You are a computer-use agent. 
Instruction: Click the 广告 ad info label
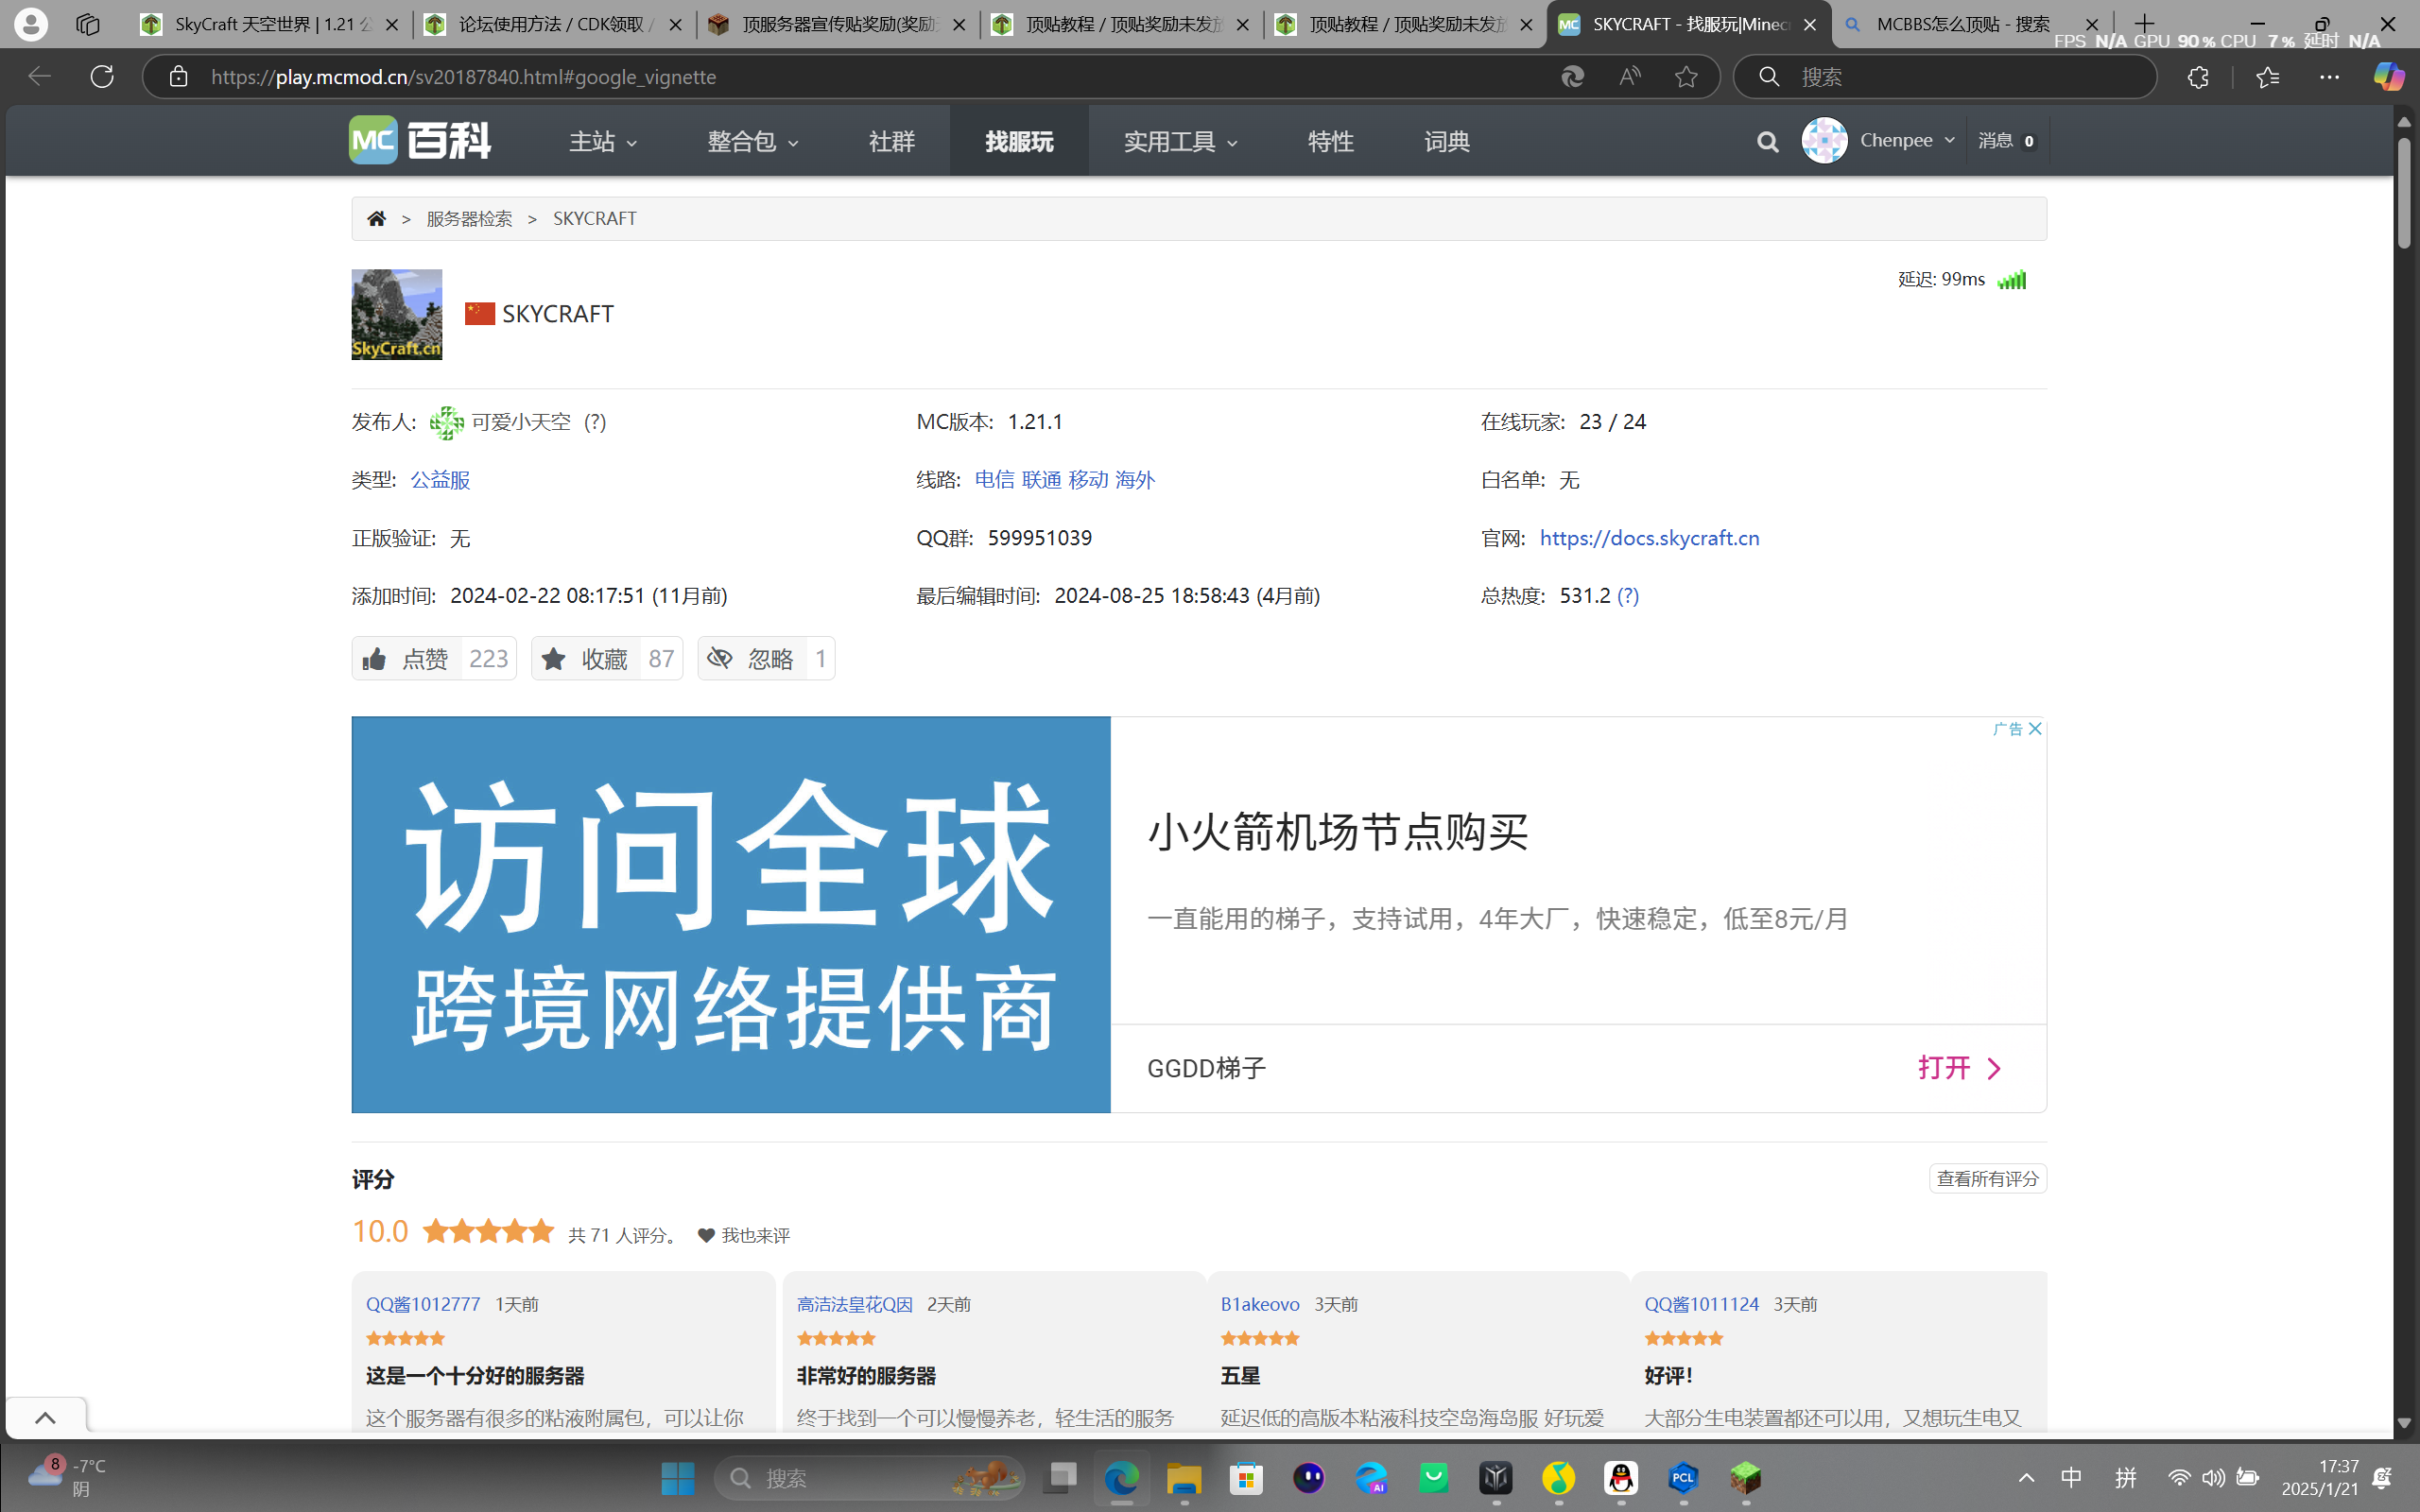click(x=2007, y=728)
